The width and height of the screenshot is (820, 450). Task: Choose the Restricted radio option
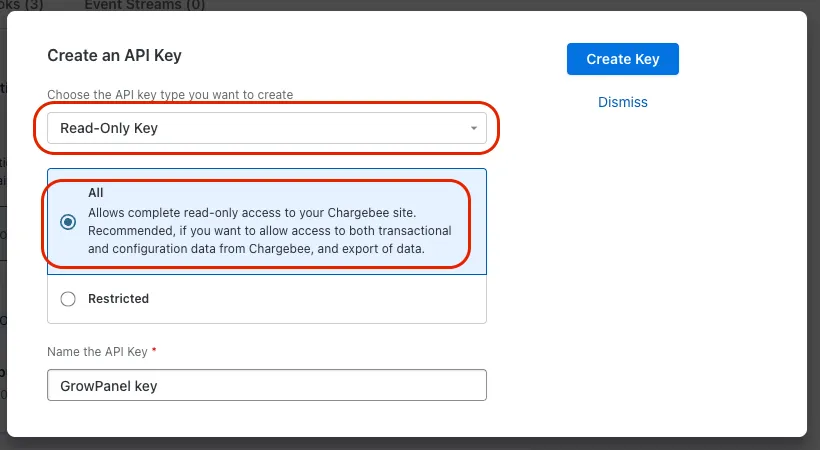(x=68, y=299)
